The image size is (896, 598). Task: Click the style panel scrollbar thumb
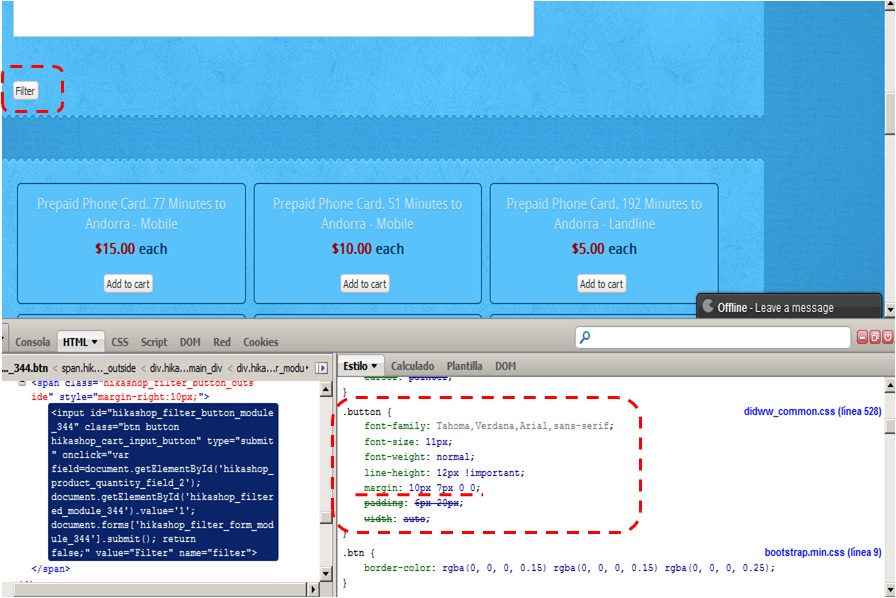[x=890, y=426]
